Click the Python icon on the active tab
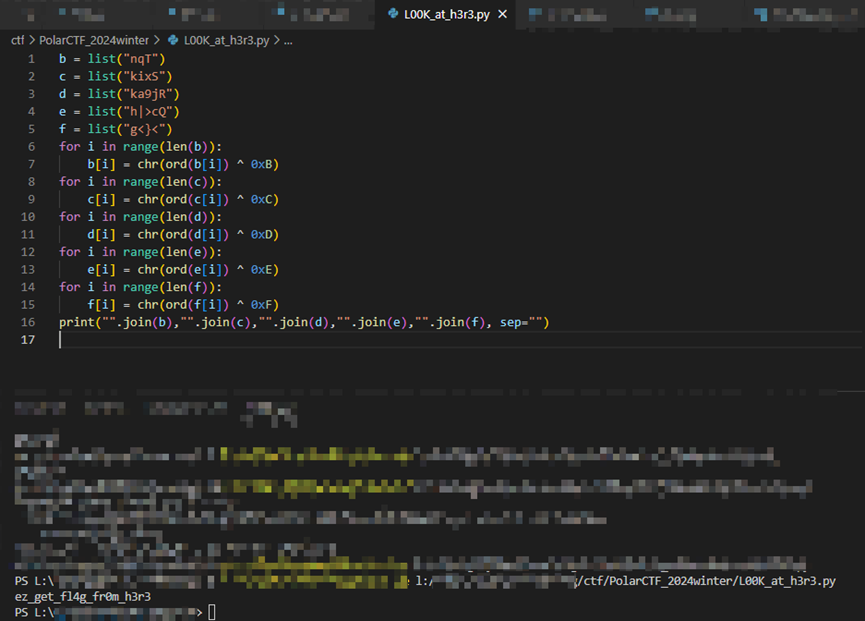The height and width of the screenshot is (621, 865). pyautogui.click(x=393, y=14)
